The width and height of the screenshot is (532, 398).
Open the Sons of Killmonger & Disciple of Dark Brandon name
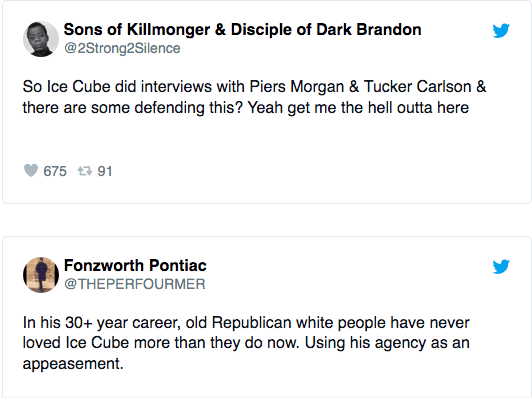243,30
